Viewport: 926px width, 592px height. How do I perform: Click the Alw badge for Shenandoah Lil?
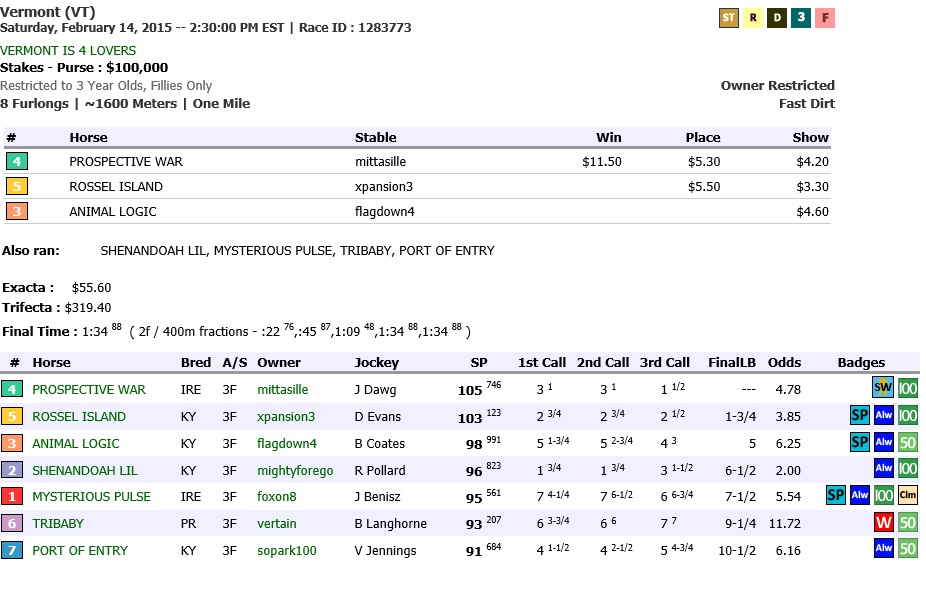(x=883, y=469)
